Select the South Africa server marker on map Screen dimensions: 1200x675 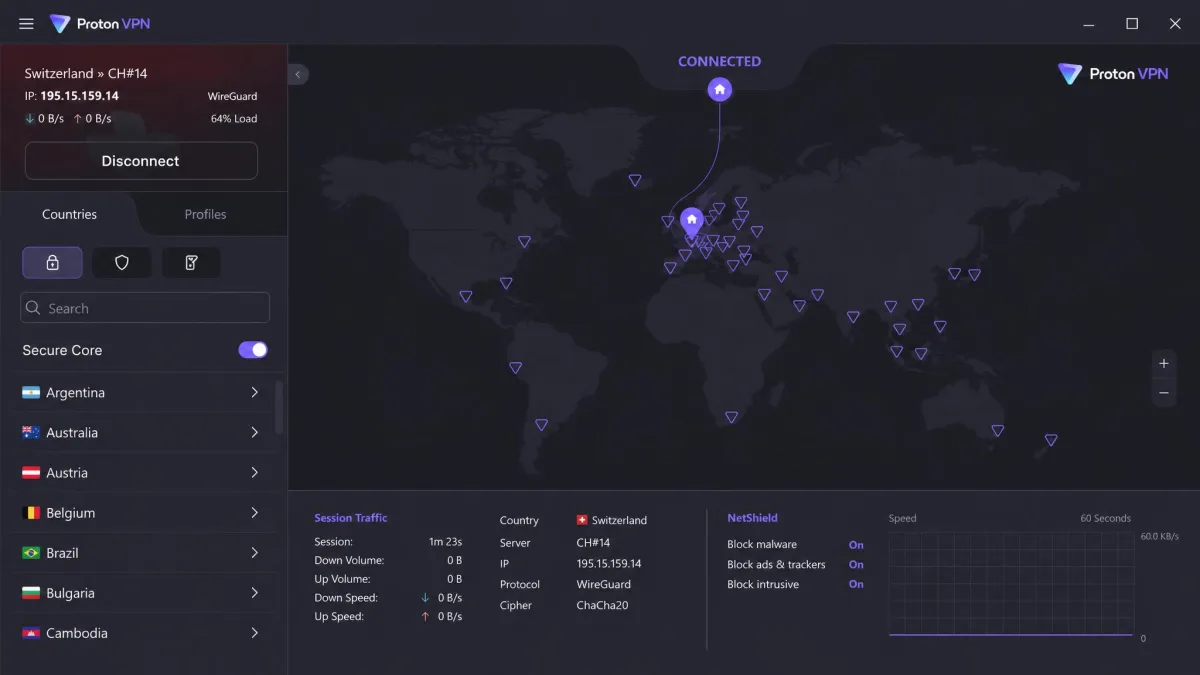731,418
